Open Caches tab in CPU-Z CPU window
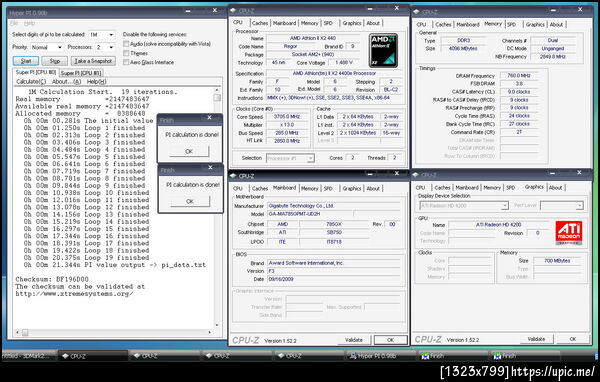 (x=260, y=23)
